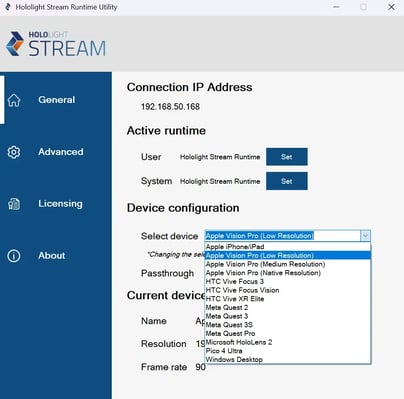This screenshot has height=399, width=404.
Task: Choose Apple iPhone/iPad from device list
Action: (288, 247)
